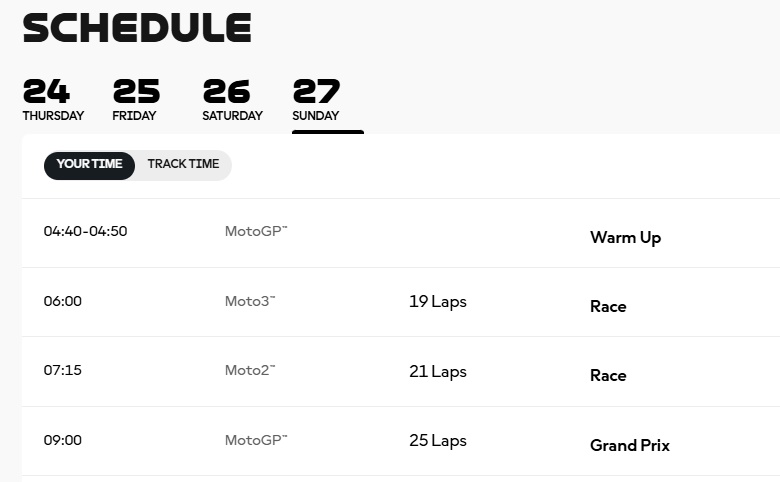This screenshot has height=482, width=780.
Task: Click the 09:00 start time
Action: coord(62,440)
